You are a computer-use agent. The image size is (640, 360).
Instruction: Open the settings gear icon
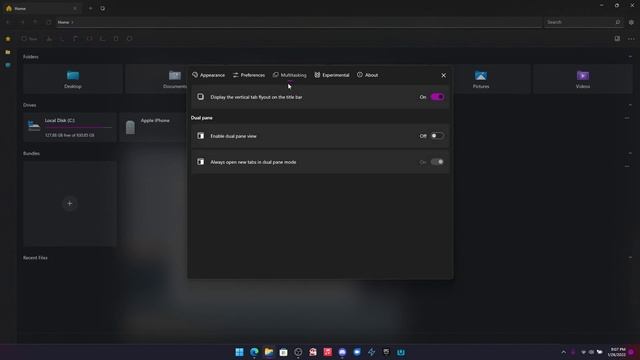coord(631,22)
